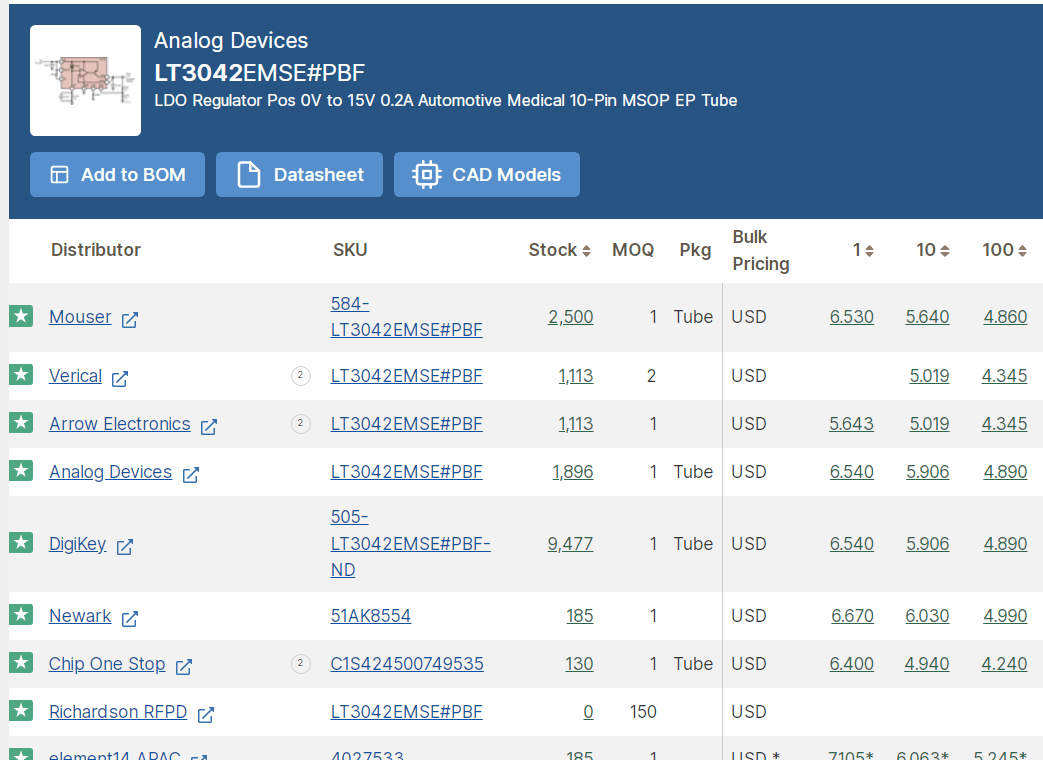Viewport: 1043px width, 760px height.
Task: Click the Distributor column header
Action: [96, 250]
